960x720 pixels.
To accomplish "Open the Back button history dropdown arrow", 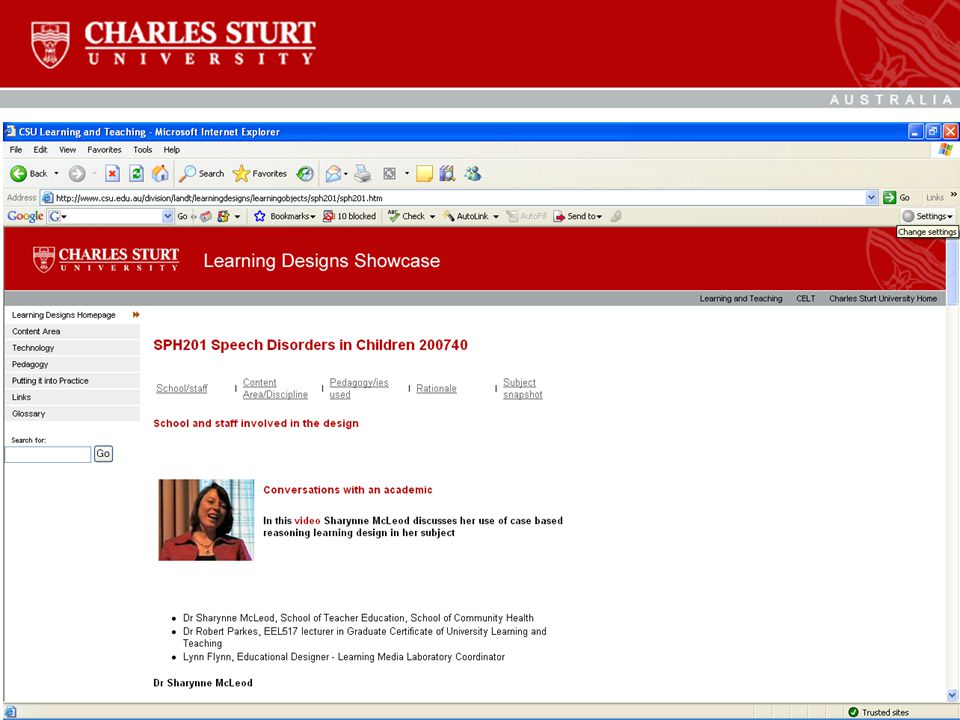I will click(x=56, y=174).
